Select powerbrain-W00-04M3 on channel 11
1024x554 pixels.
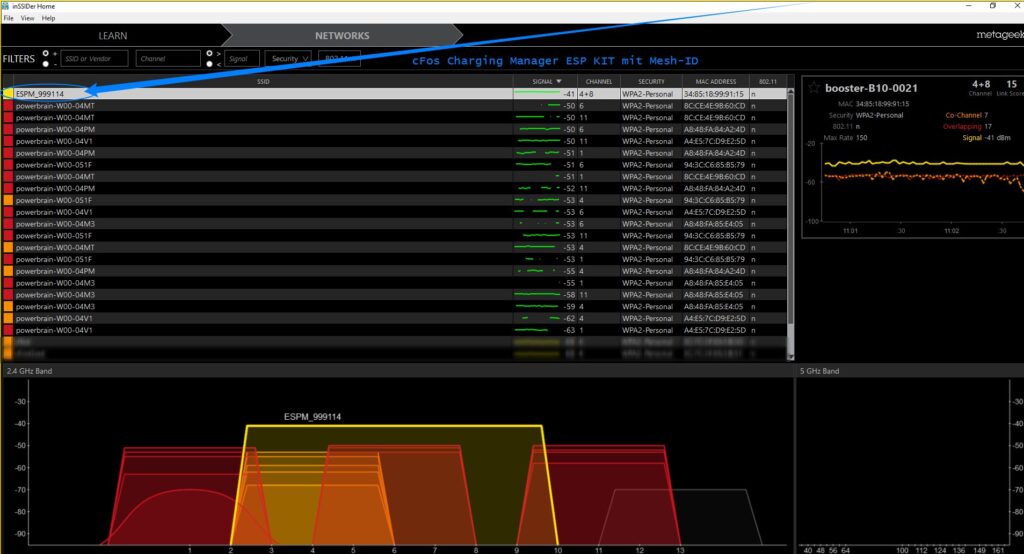click(x=394, y=295)
